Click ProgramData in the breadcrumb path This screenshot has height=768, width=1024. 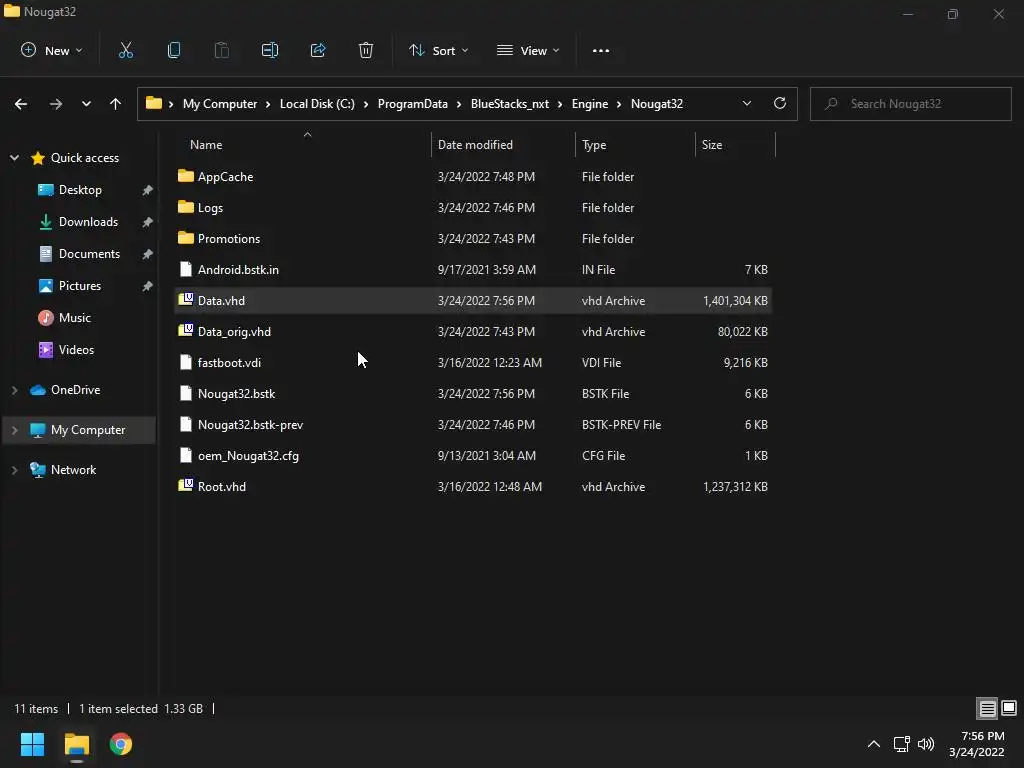pos(413,104)
